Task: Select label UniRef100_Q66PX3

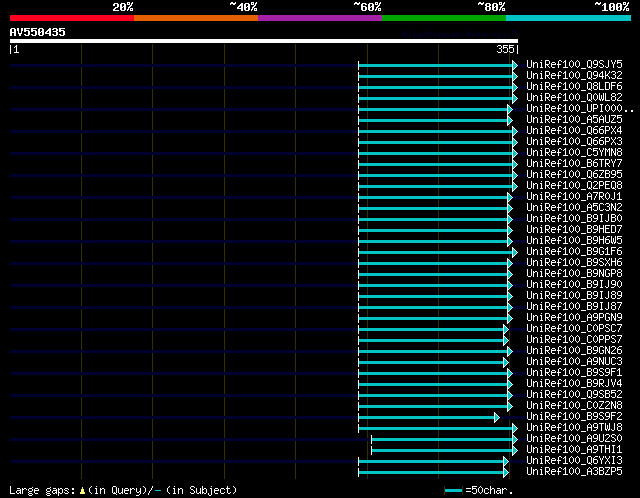Action: click(574, 142)
